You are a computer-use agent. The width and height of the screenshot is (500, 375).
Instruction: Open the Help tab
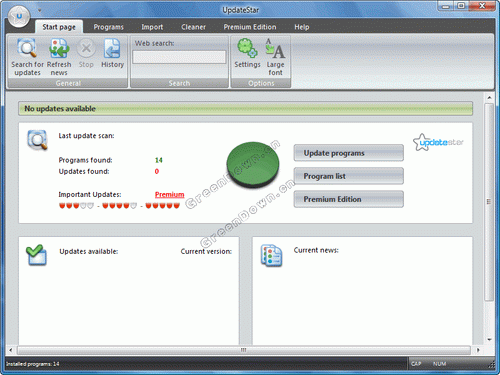(302, 27)
